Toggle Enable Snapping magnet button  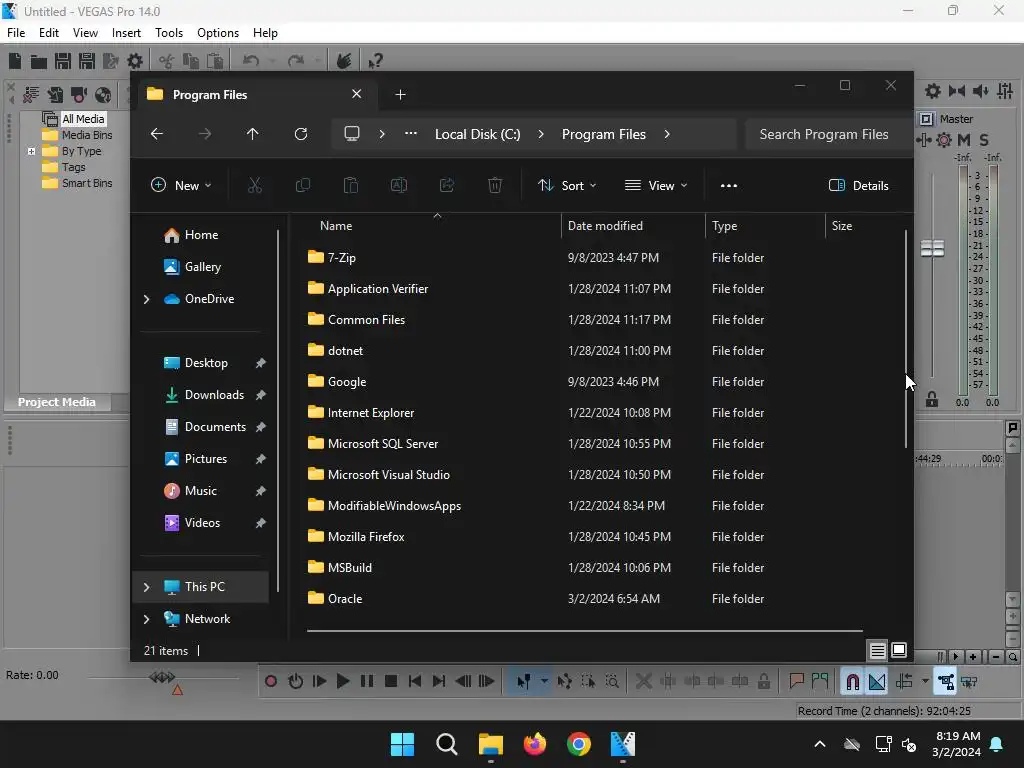(x=852, y=681)
